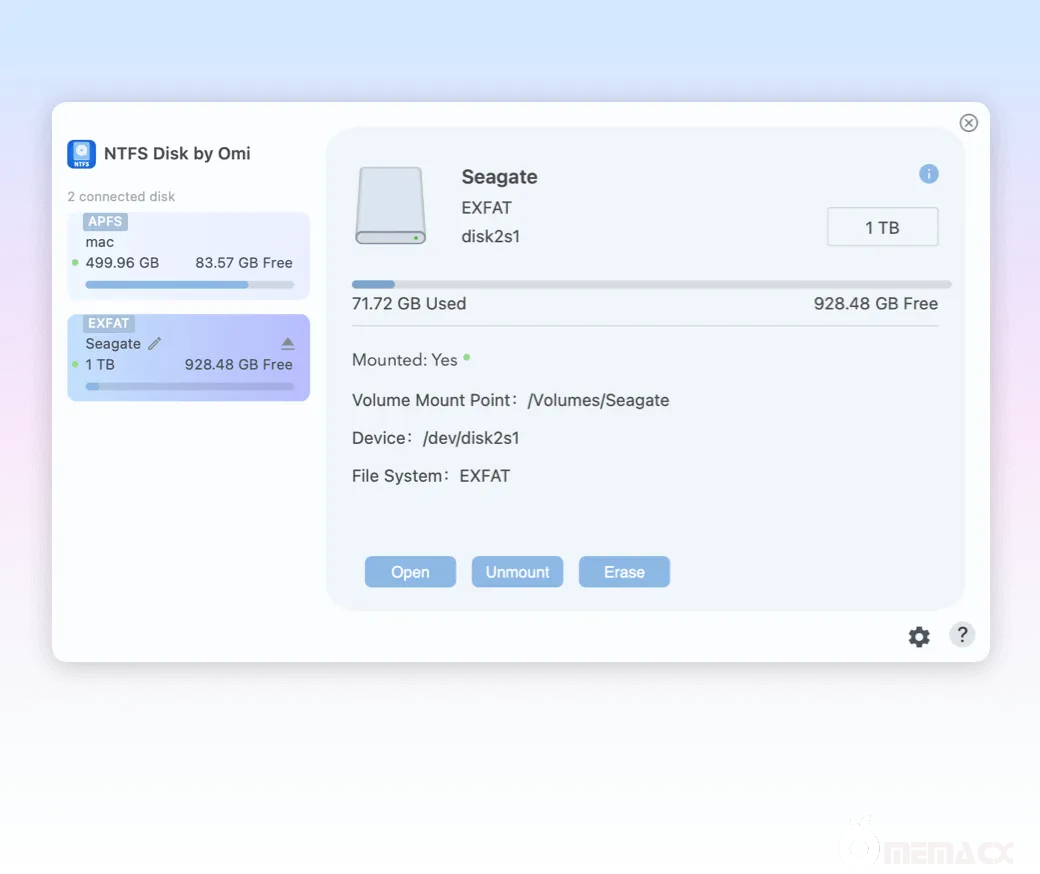Click the pencil rename icon beside Seagate
1040x874 pixels.
[x=154, y=343]
